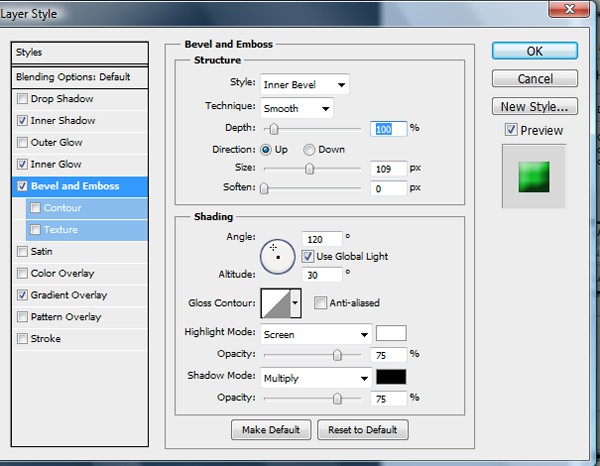This screenshot has width=600, height=466.
Task: Click the Shadow Opacity input field
Action: coord(388,399)
